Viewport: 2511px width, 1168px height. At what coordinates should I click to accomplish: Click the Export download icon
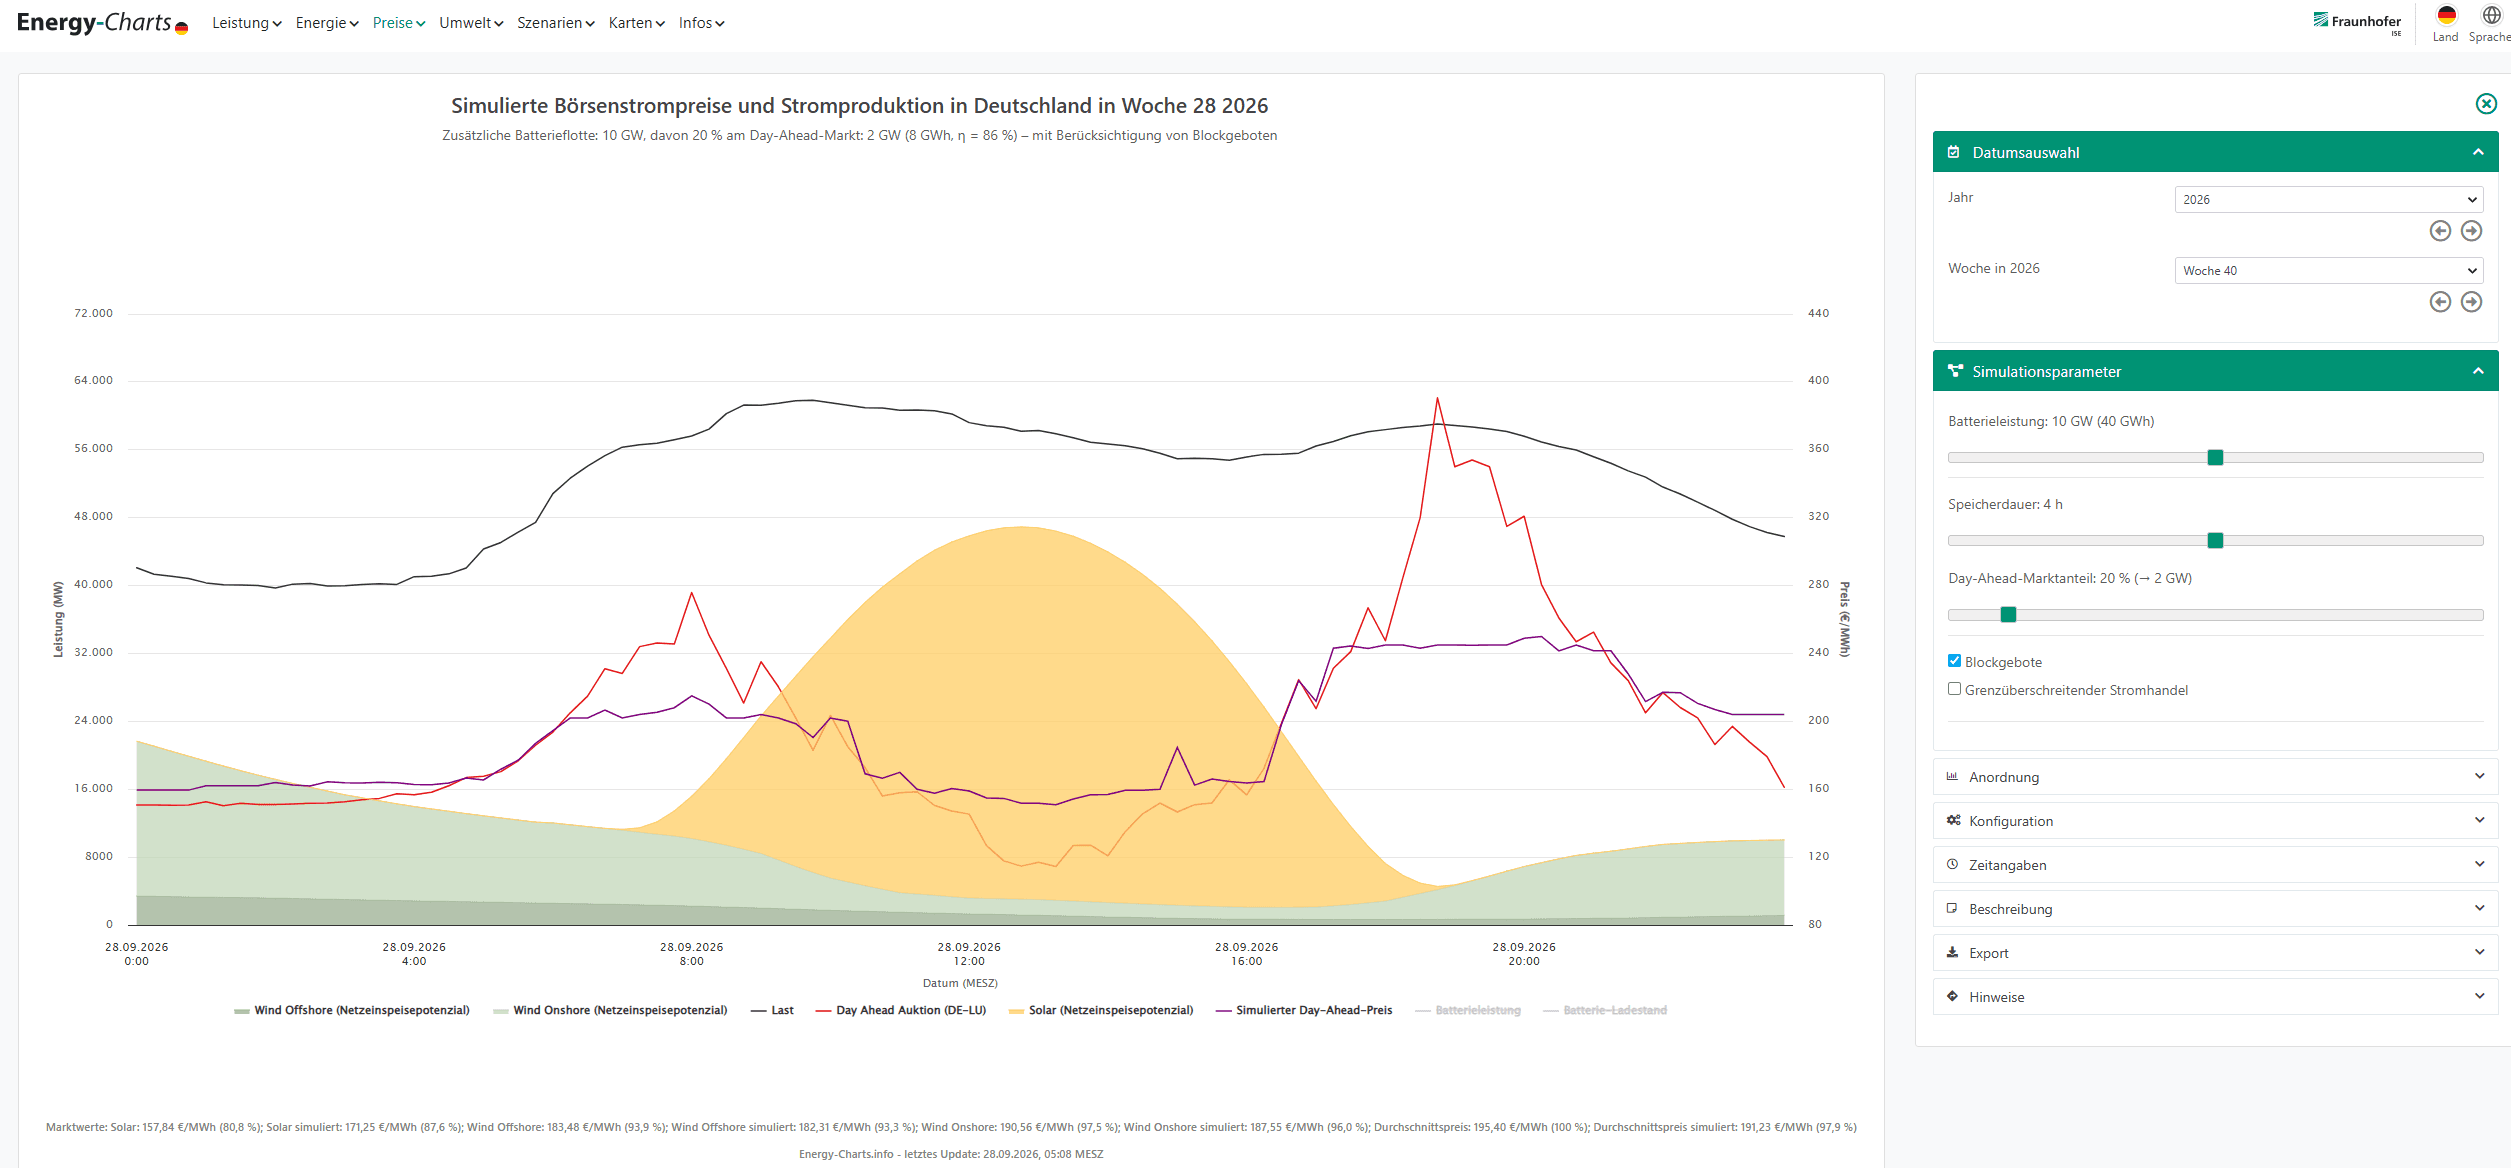1952,952
